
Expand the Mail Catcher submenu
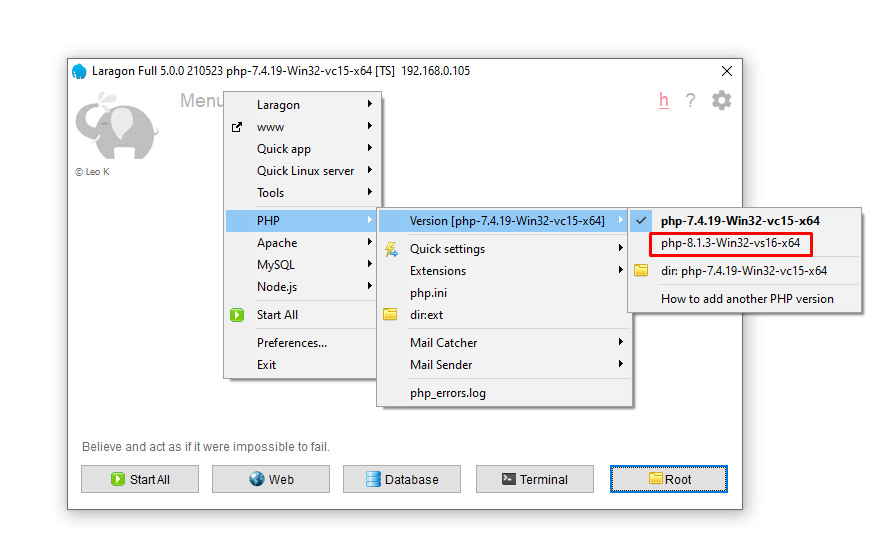tap(504, 343)
